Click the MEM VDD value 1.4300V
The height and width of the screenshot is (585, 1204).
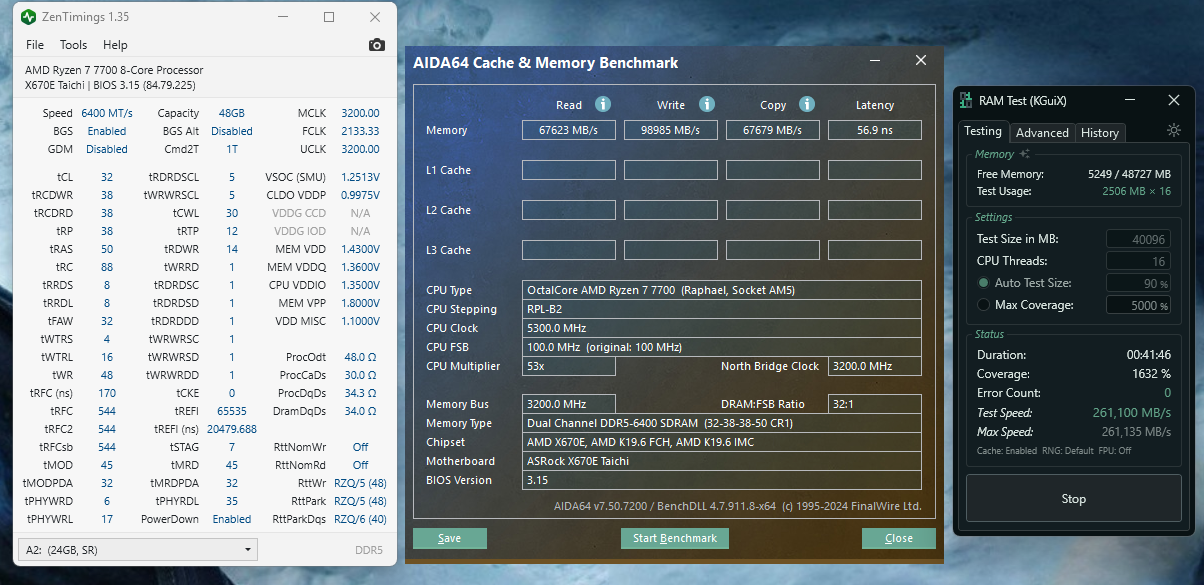coord(360,249)
